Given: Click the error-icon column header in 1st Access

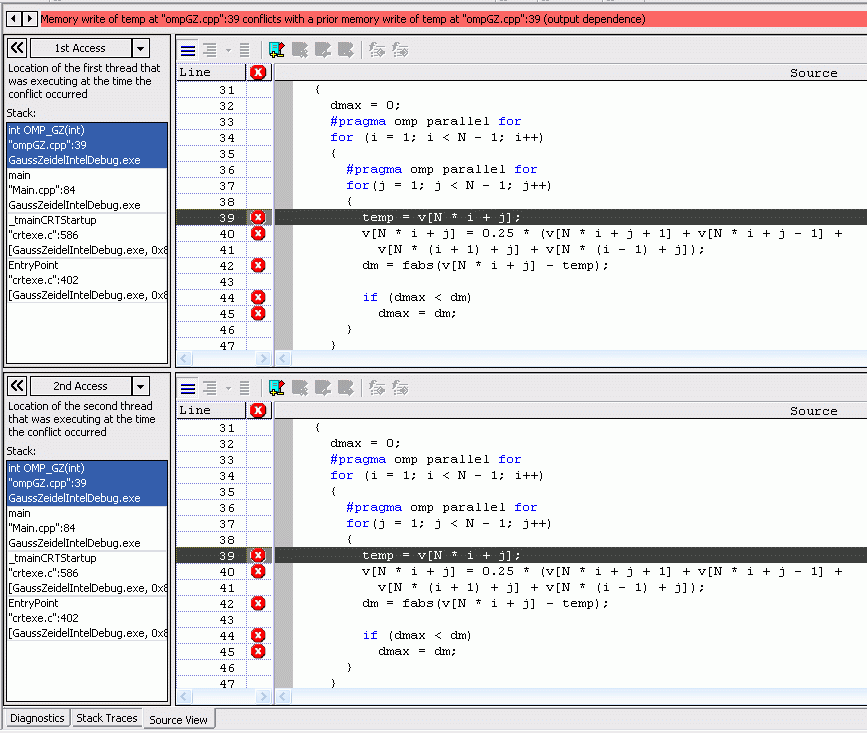Looking at the screenshot, I should [258, 72].
